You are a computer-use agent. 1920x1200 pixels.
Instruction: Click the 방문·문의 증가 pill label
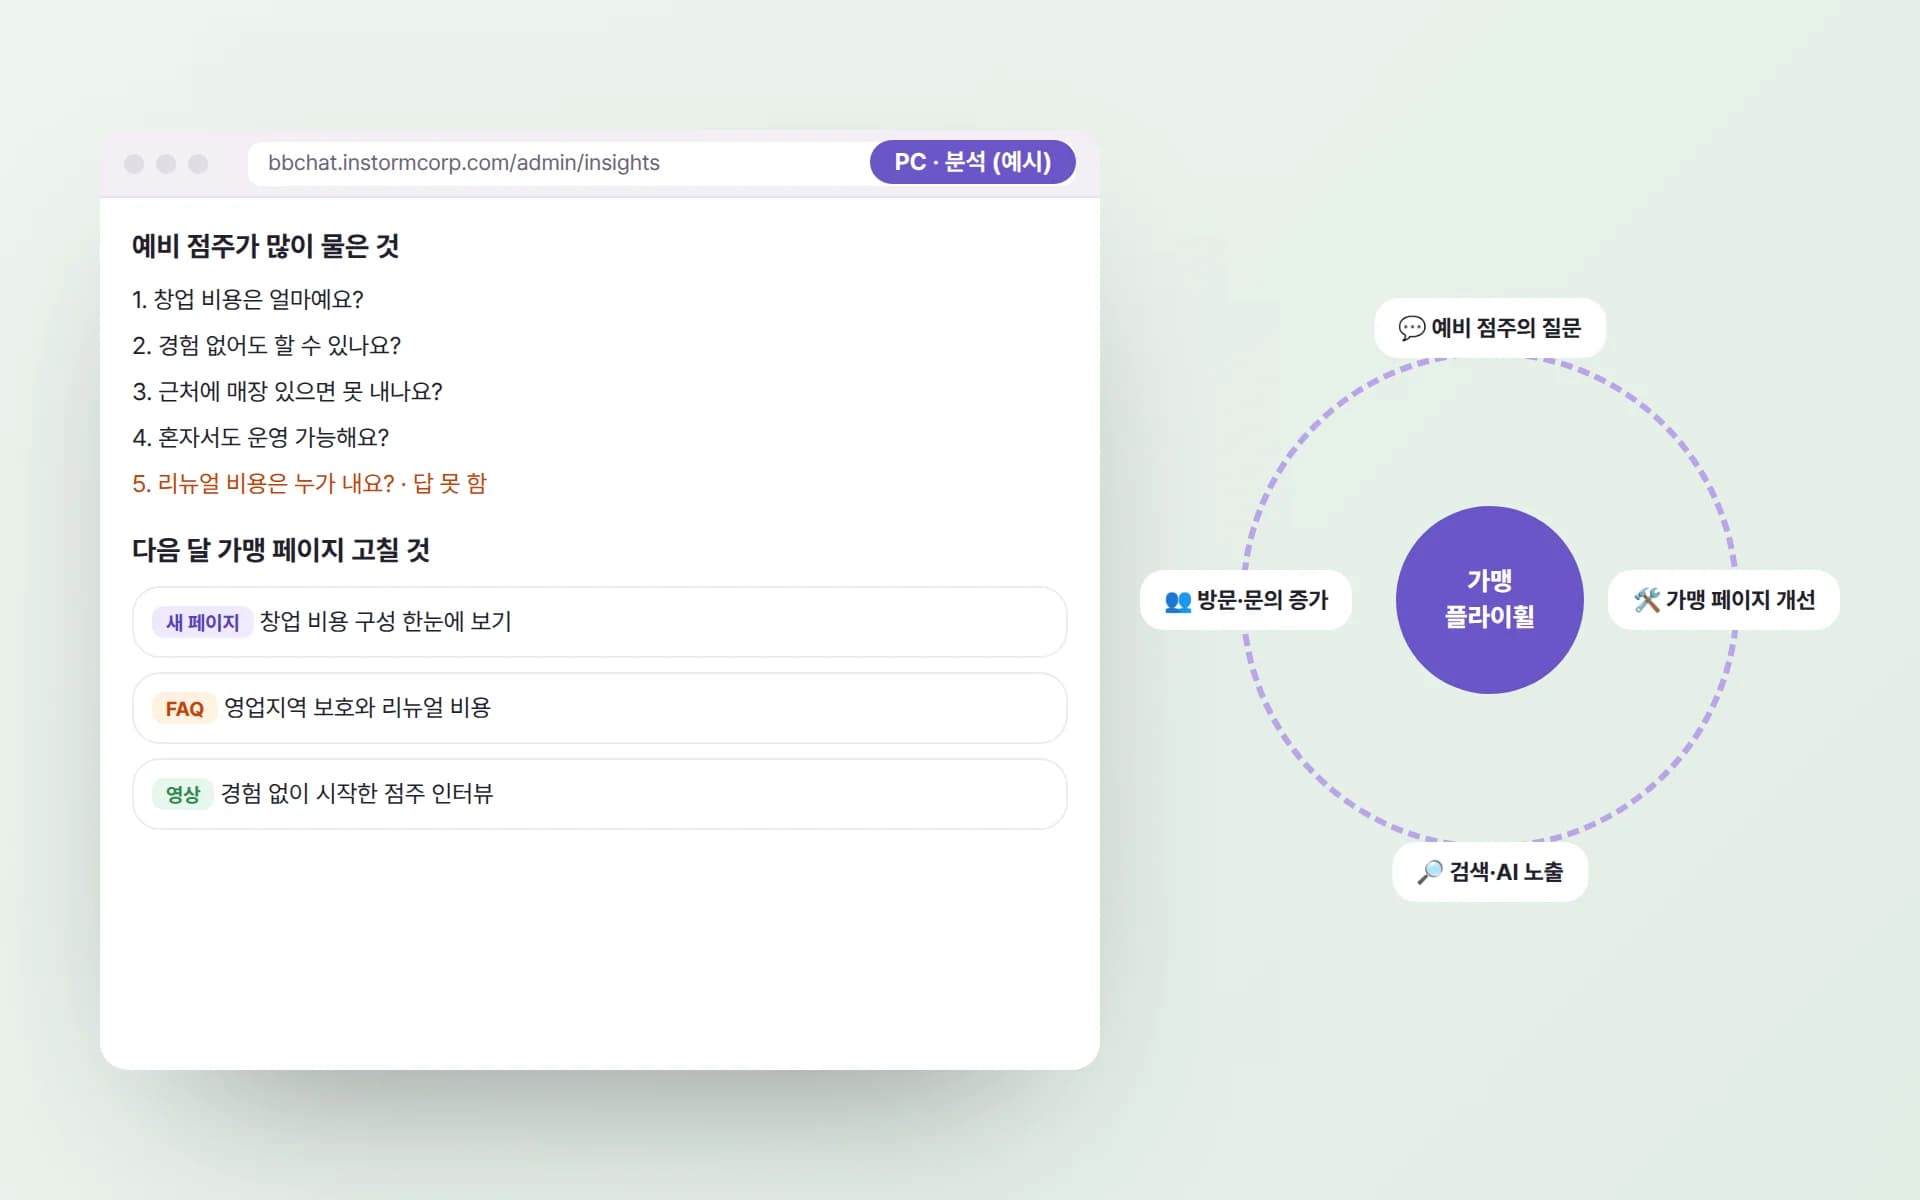pos(1246,600)
